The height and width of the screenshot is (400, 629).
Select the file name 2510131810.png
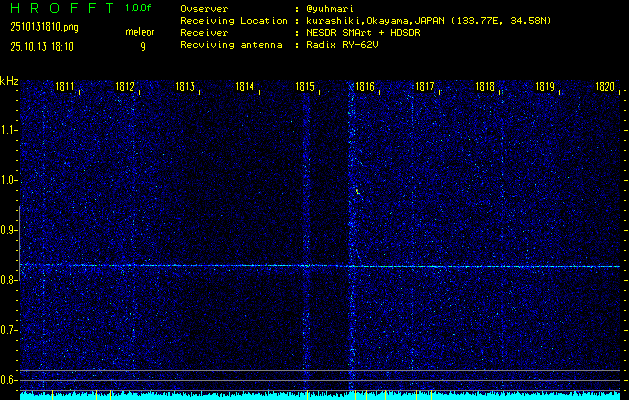pos(45,27)
